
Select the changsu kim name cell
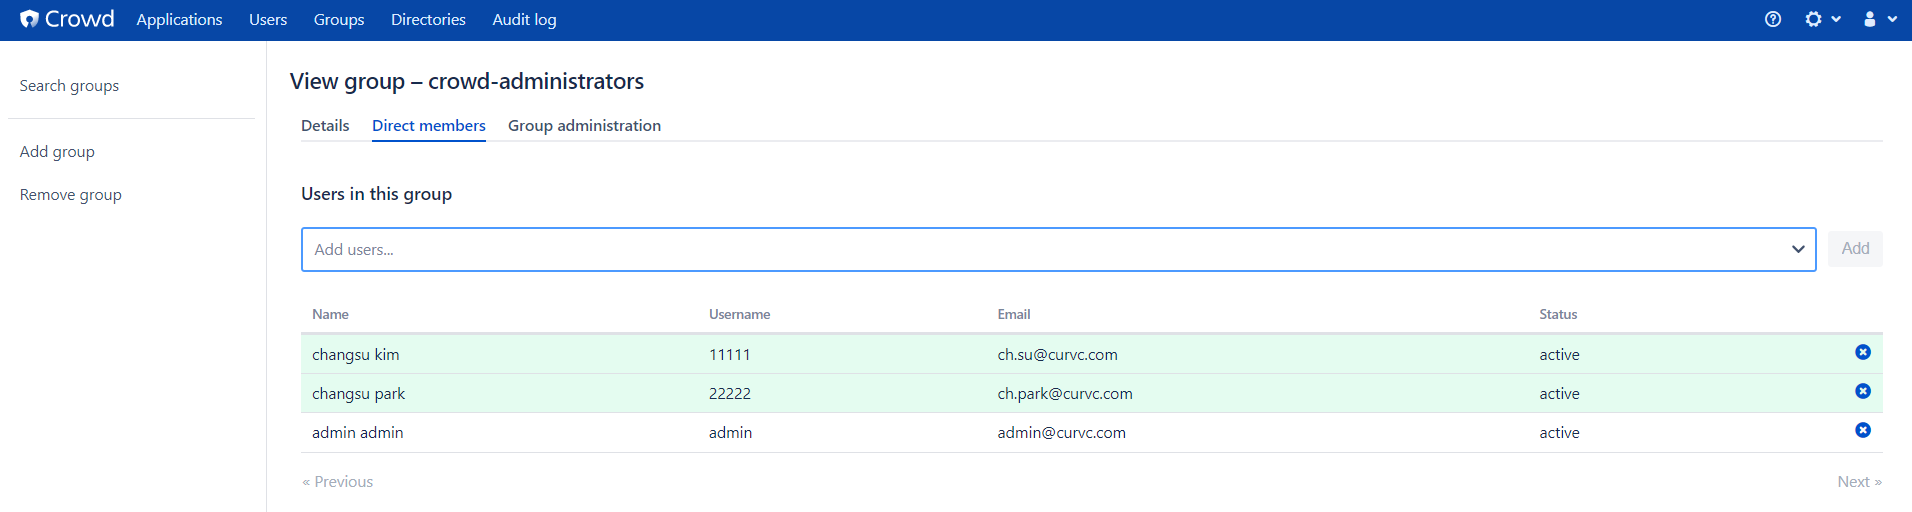[356, 354]
